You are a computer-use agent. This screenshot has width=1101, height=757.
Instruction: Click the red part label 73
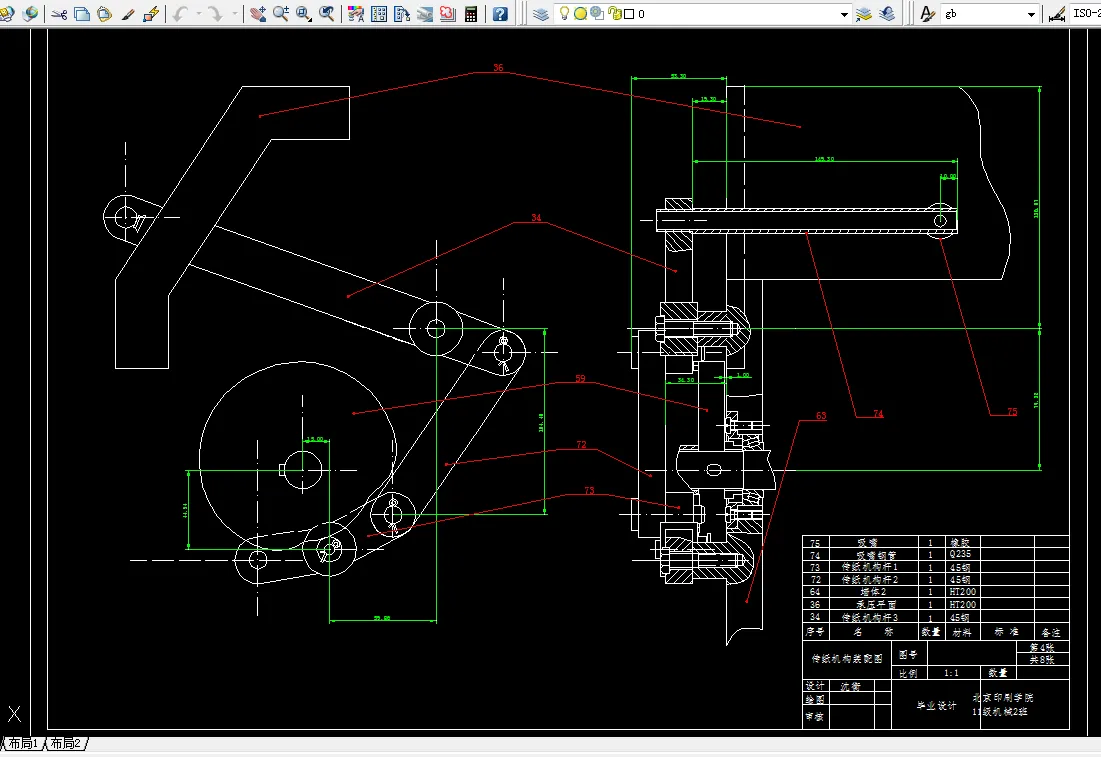[589, 490]
